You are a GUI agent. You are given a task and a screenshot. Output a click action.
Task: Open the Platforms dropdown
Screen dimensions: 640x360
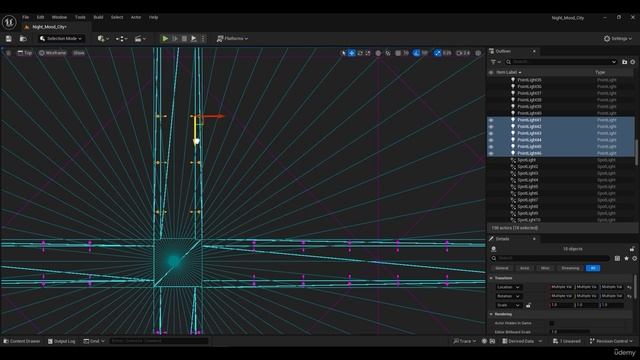(x=232, y=39)
